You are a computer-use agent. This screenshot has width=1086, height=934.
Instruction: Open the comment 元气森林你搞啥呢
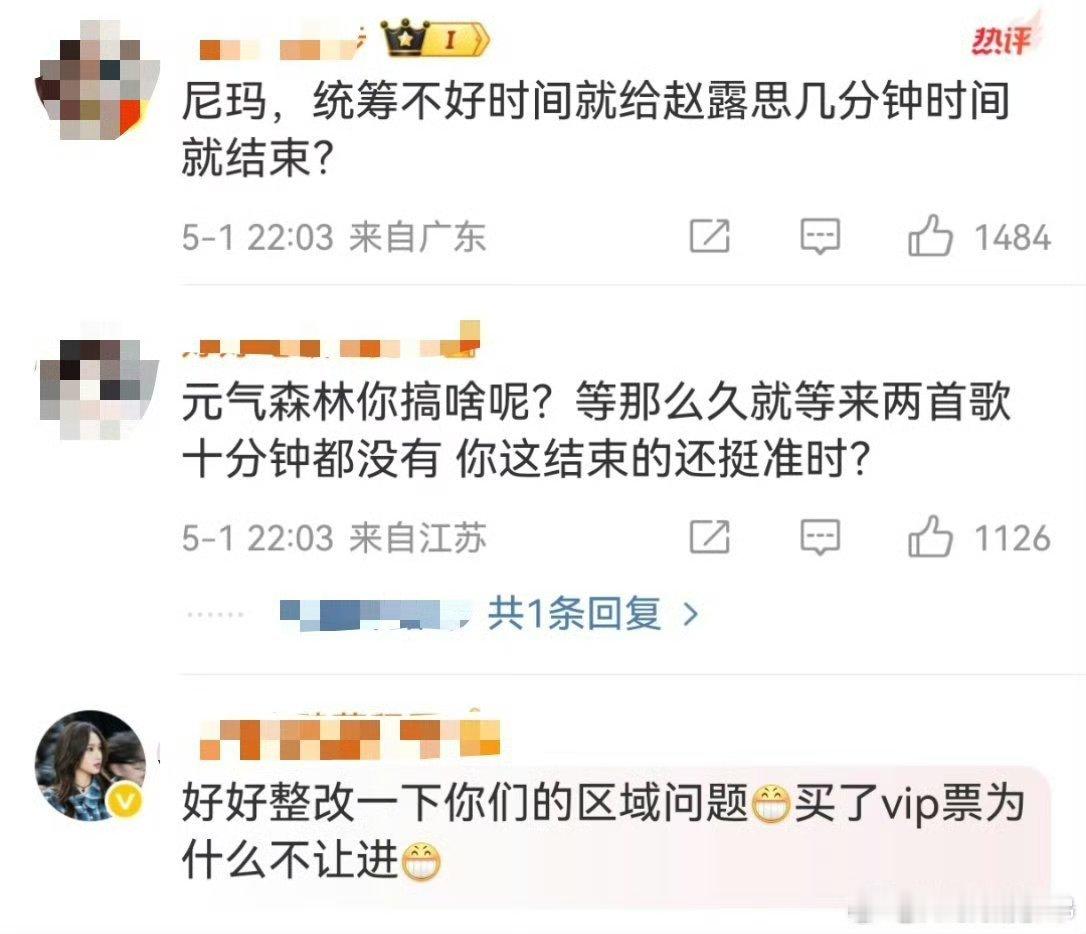pos(596,429)
